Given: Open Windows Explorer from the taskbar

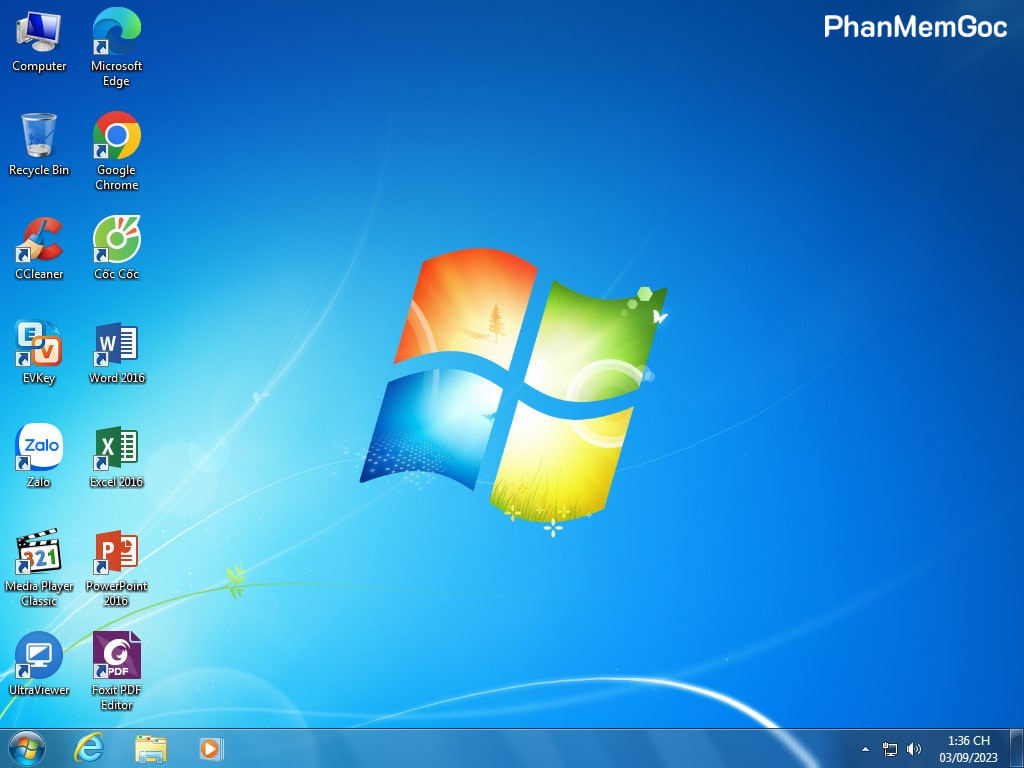Looking at the screenshot, I should pos(151,748).
